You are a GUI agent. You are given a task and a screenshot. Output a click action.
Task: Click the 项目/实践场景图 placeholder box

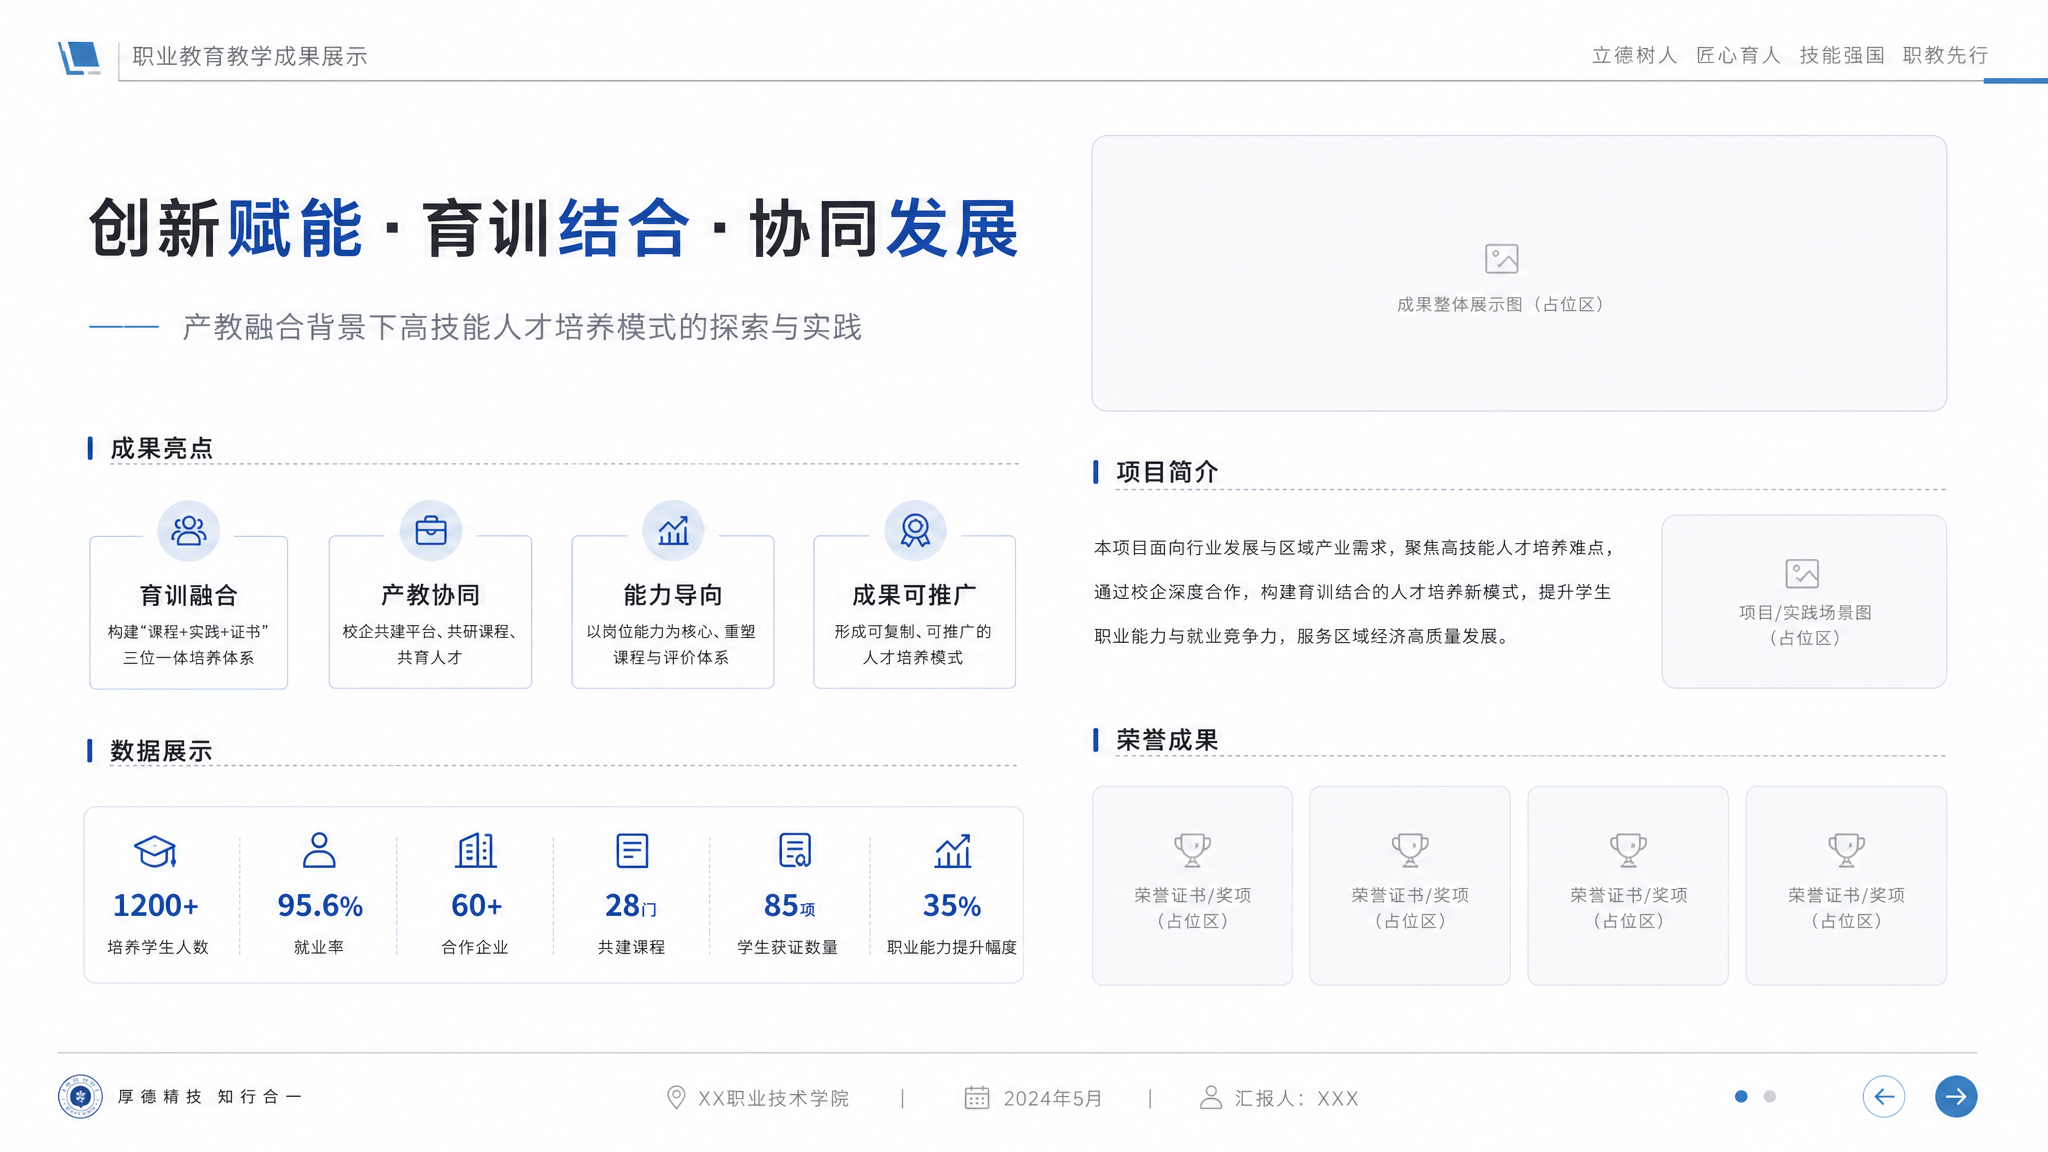(1804, 601)
